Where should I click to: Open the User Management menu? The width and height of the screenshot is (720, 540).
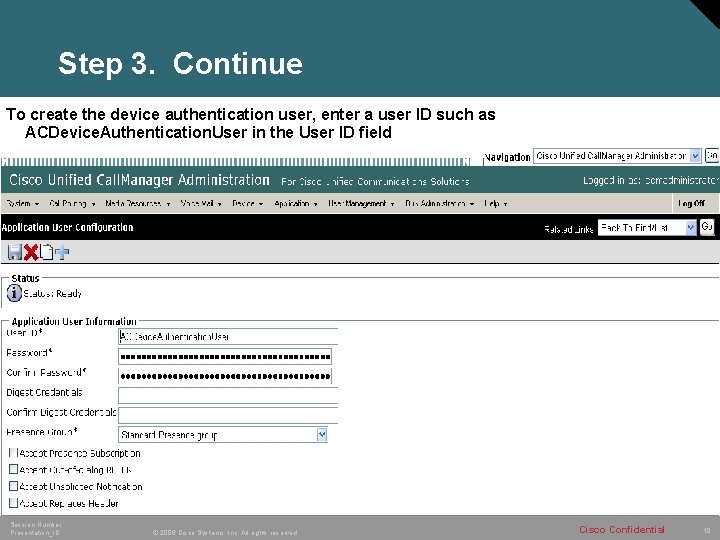tap(361, 203)
